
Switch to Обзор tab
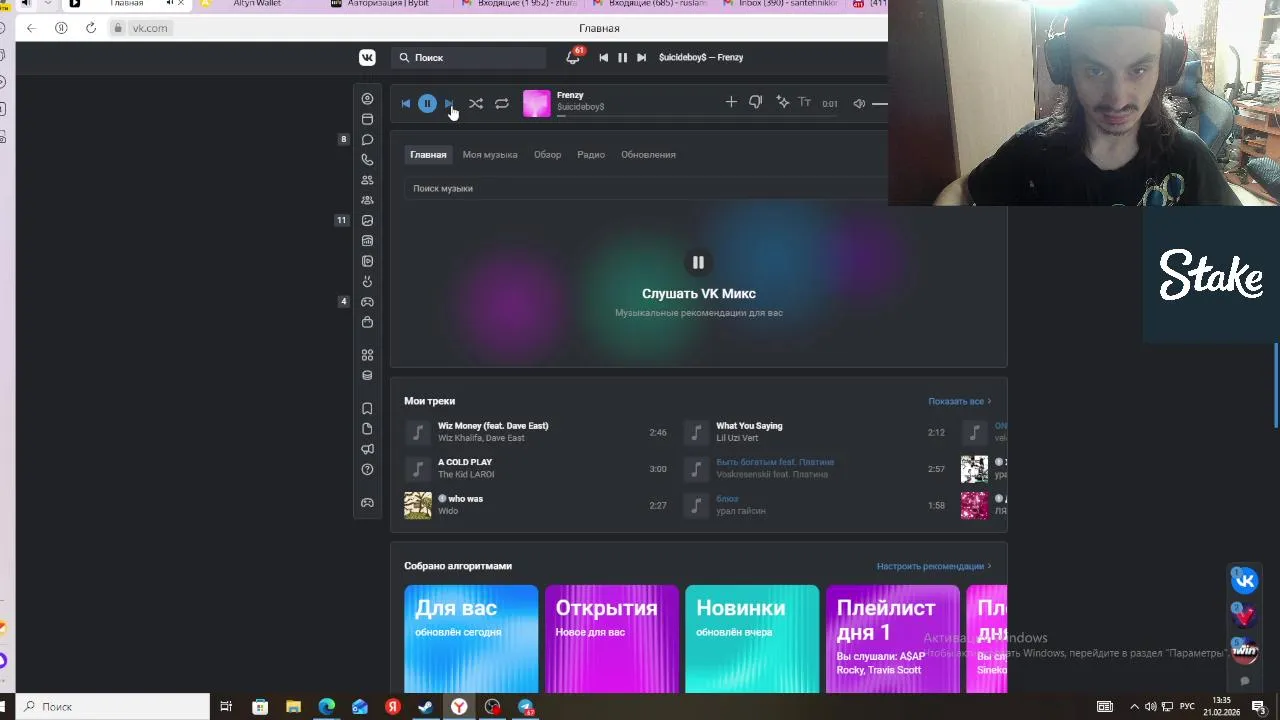click(x=547, y=155)
